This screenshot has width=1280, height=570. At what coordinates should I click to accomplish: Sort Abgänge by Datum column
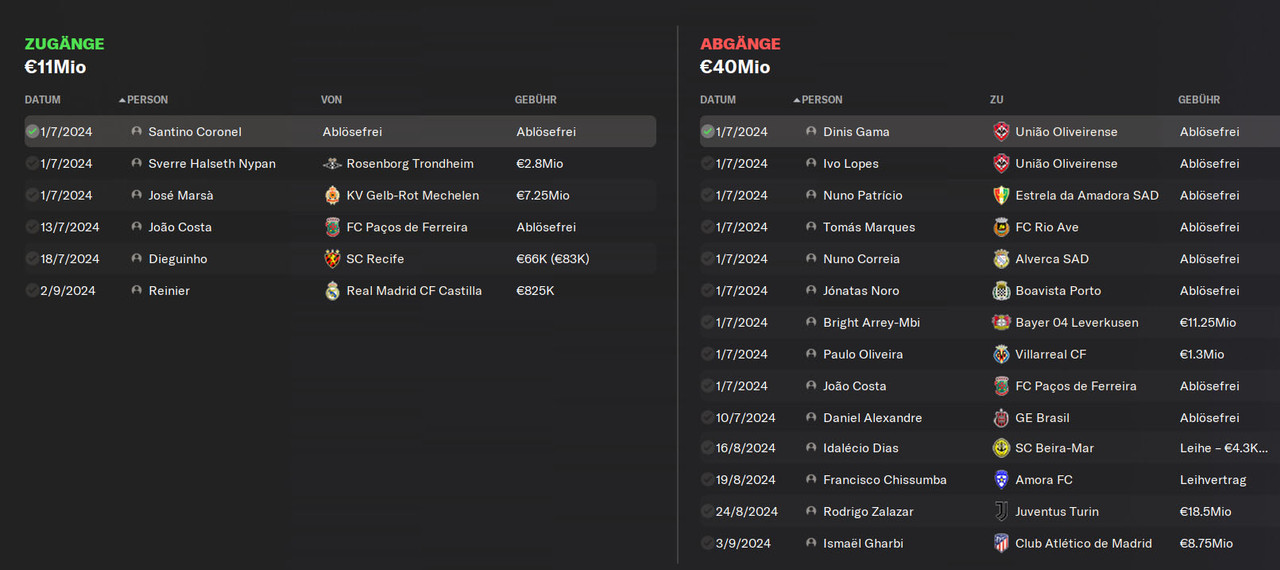click(x=718, y=100)
